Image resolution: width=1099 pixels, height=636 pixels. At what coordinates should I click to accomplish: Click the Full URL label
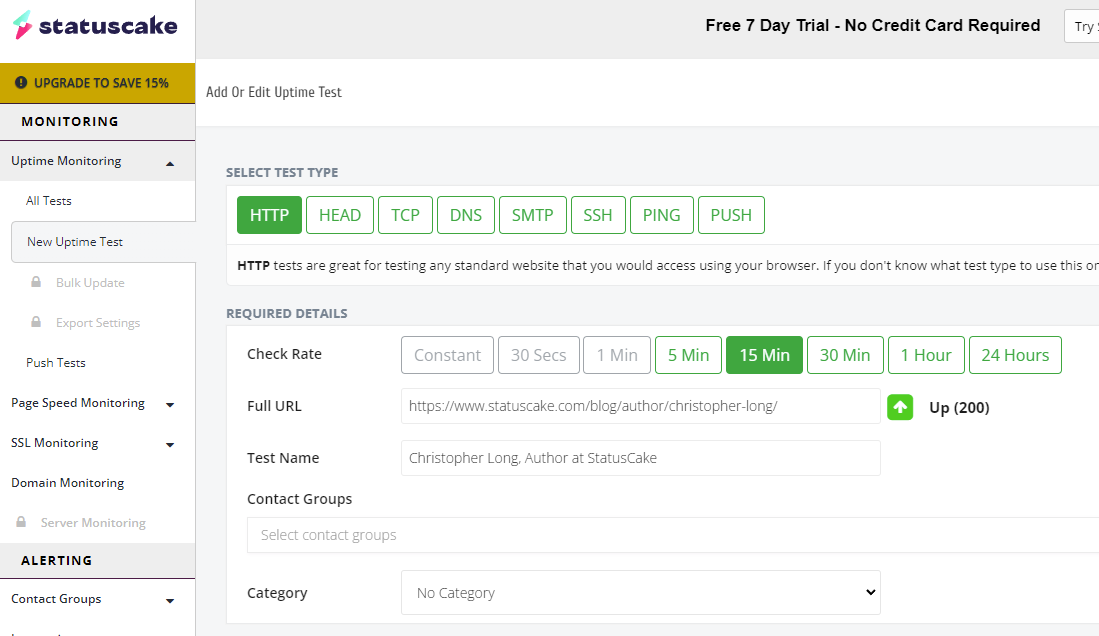(x=274, y=406)
